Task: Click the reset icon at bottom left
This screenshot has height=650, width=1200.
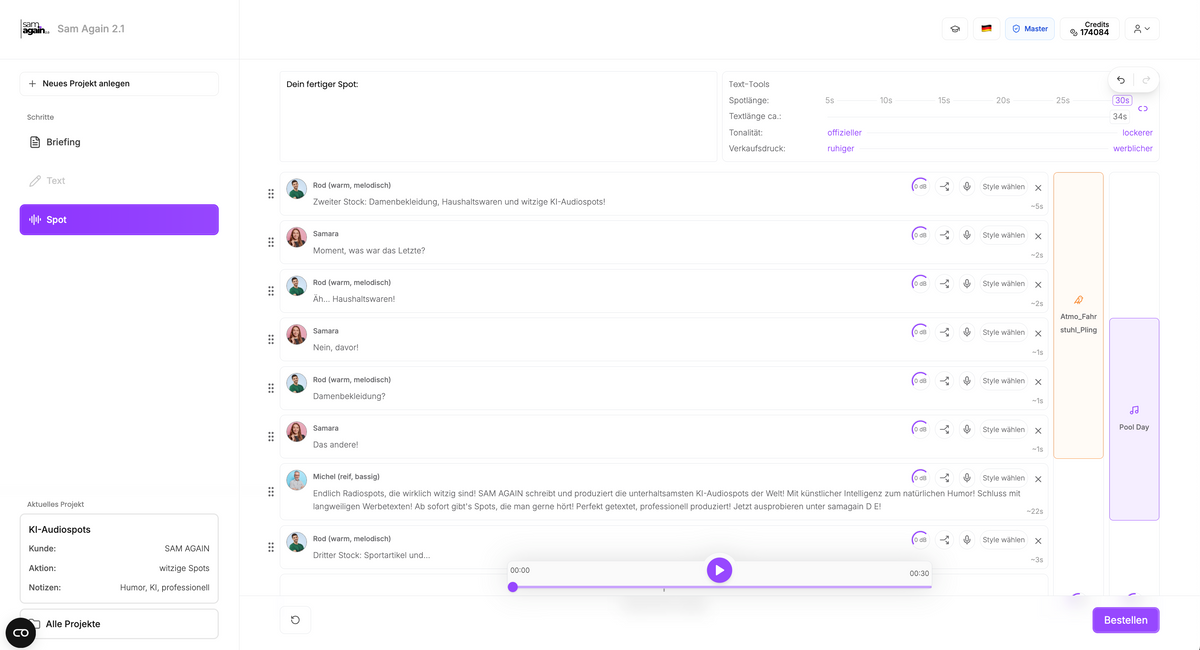Action: (x=295, y=620)
